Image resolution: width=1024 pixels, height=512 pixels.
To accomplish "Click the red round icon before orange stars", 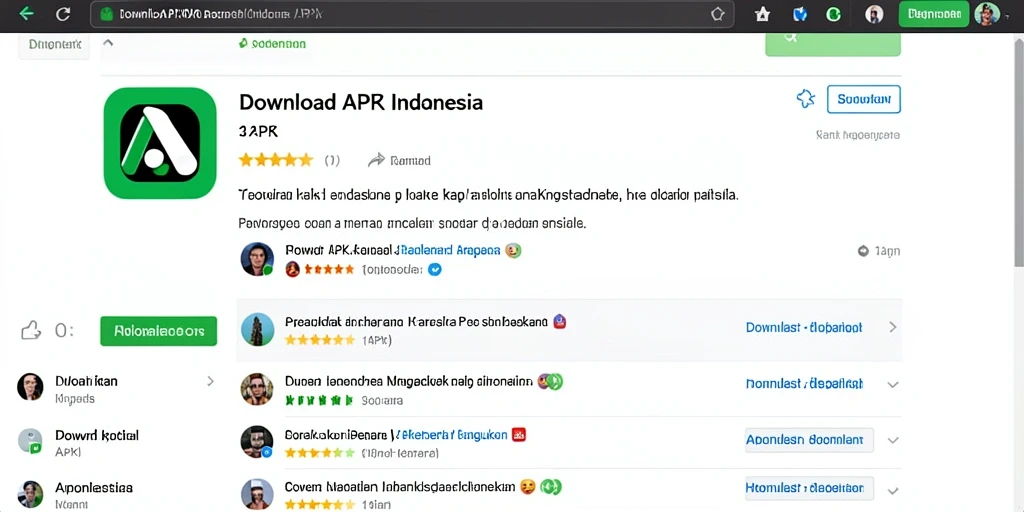I will pyautogui.click(x=293, y=269).
